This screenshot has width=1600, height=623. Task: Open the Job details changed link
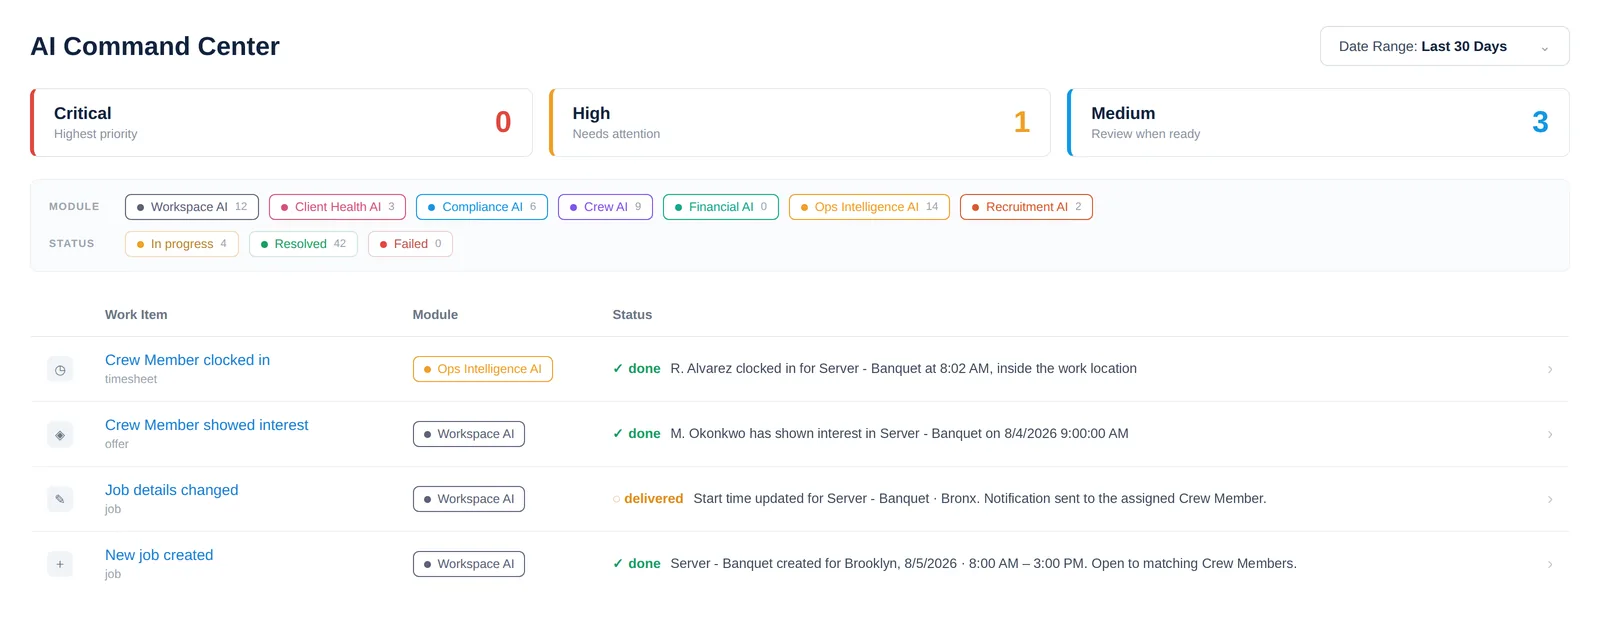172,490
